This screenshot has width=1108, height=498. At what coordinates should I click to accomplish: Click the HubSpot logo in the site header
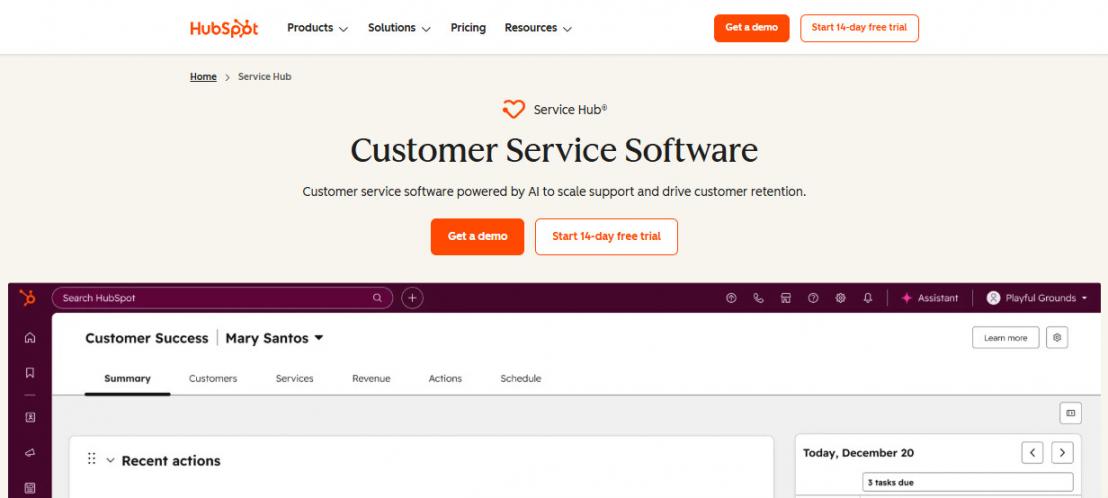click(224, 28)
